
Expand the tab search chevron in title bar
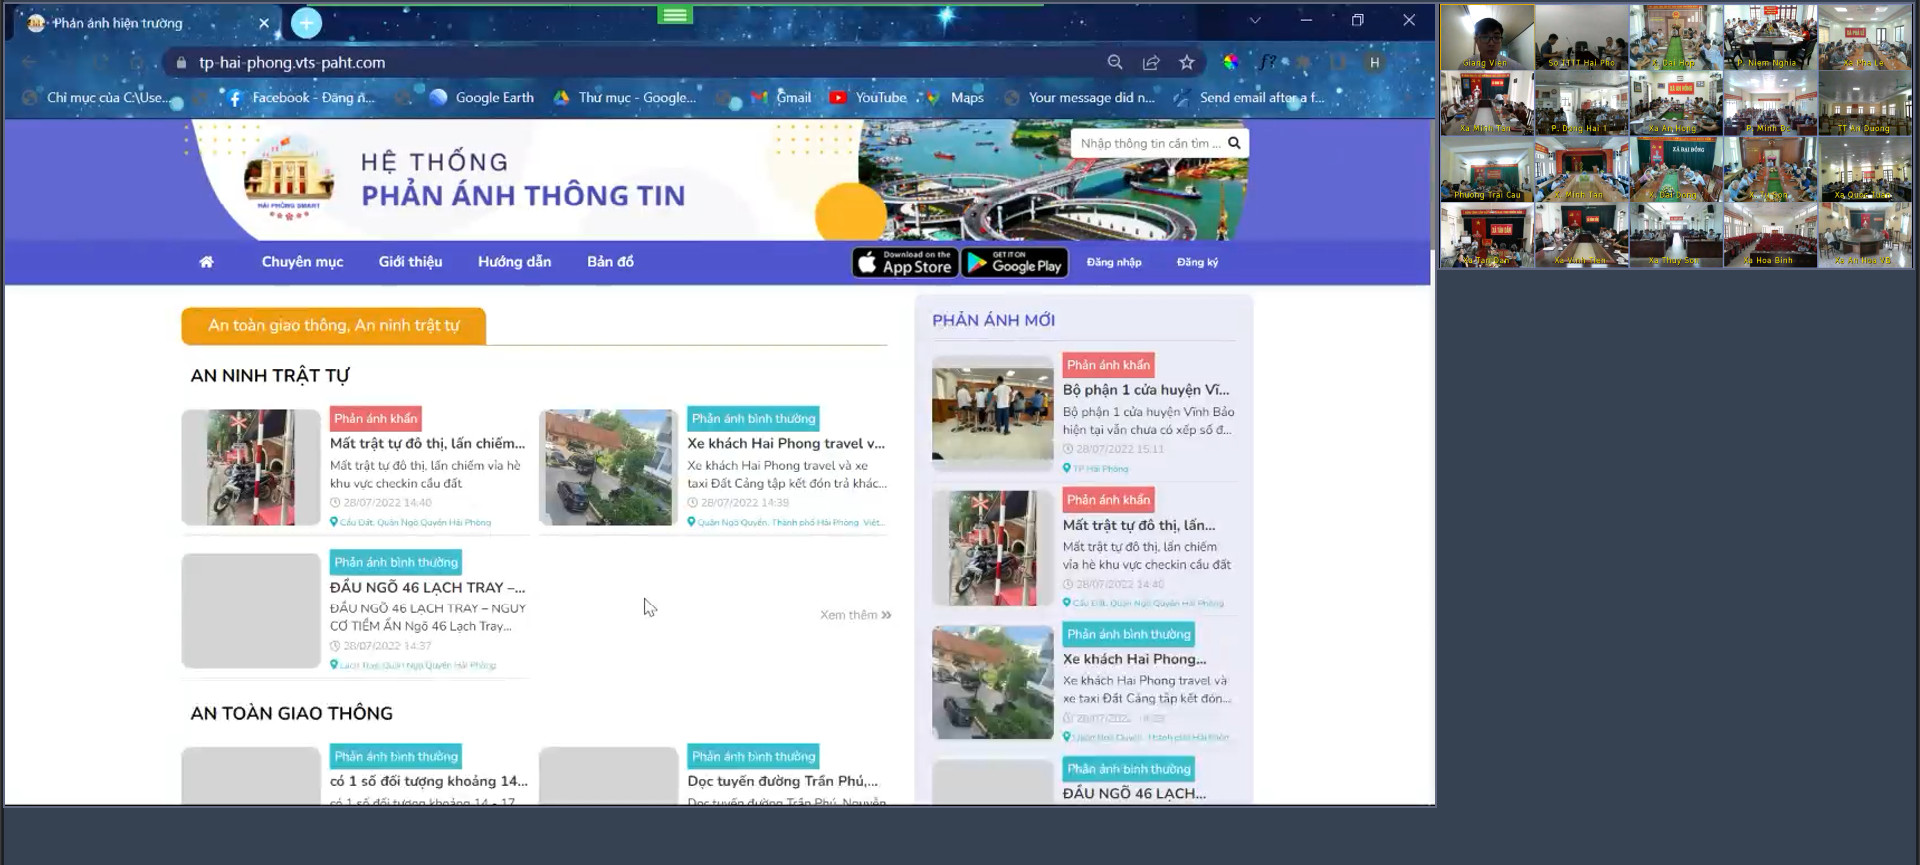tap(1254, 20)
